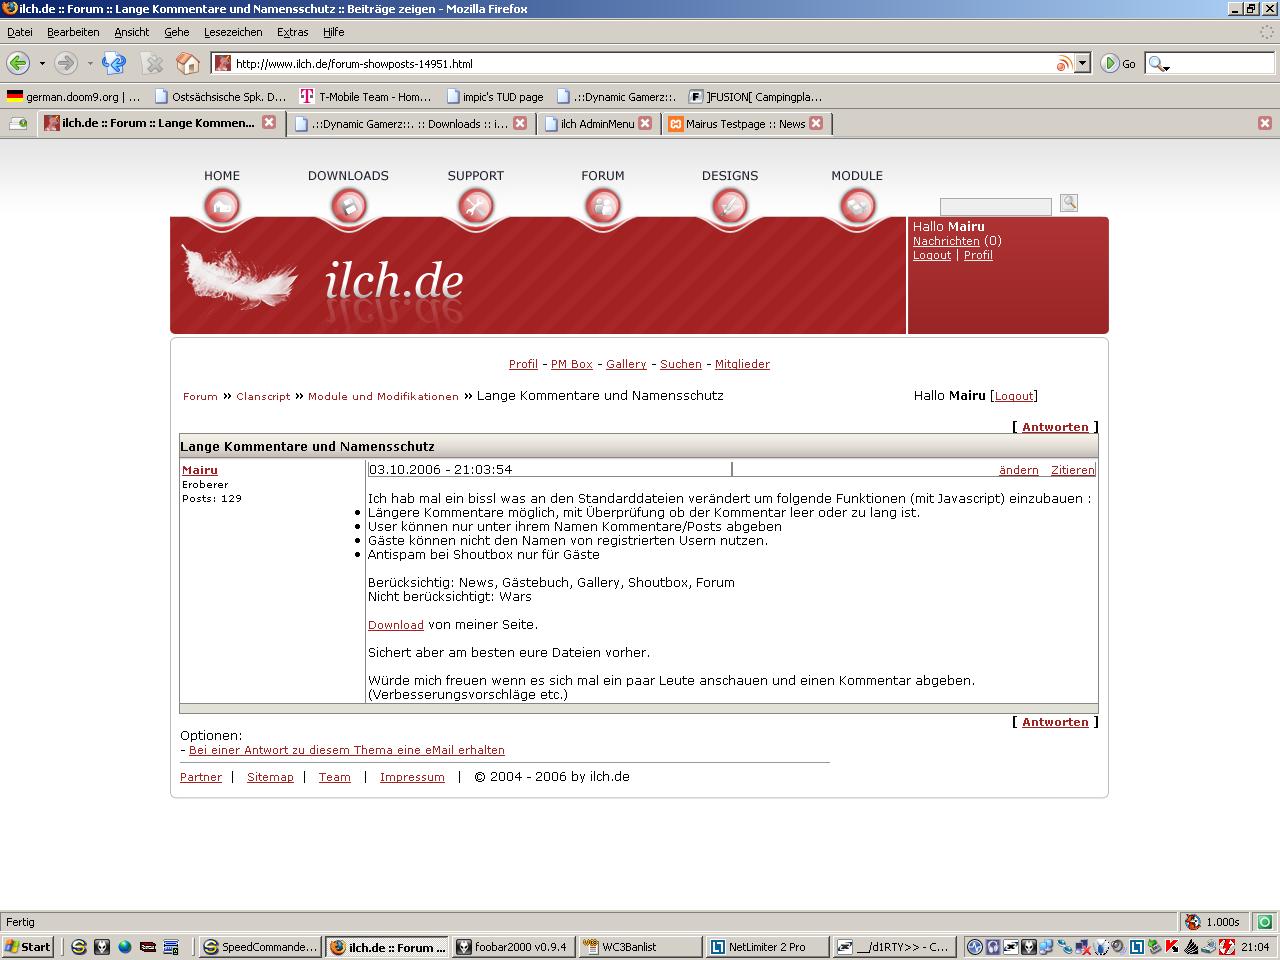Open the Gehe menu
The image size is (1280, 960).
[176, 32]
